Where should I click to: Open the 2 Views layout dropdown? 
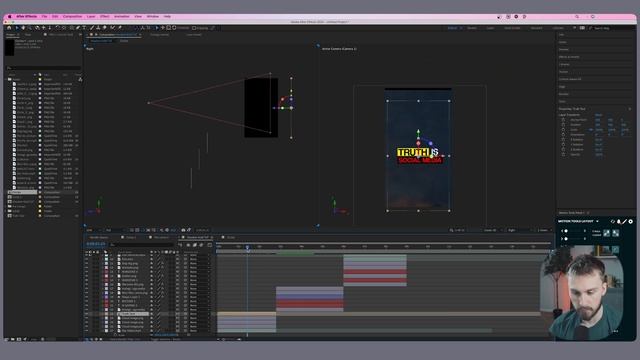544,230
